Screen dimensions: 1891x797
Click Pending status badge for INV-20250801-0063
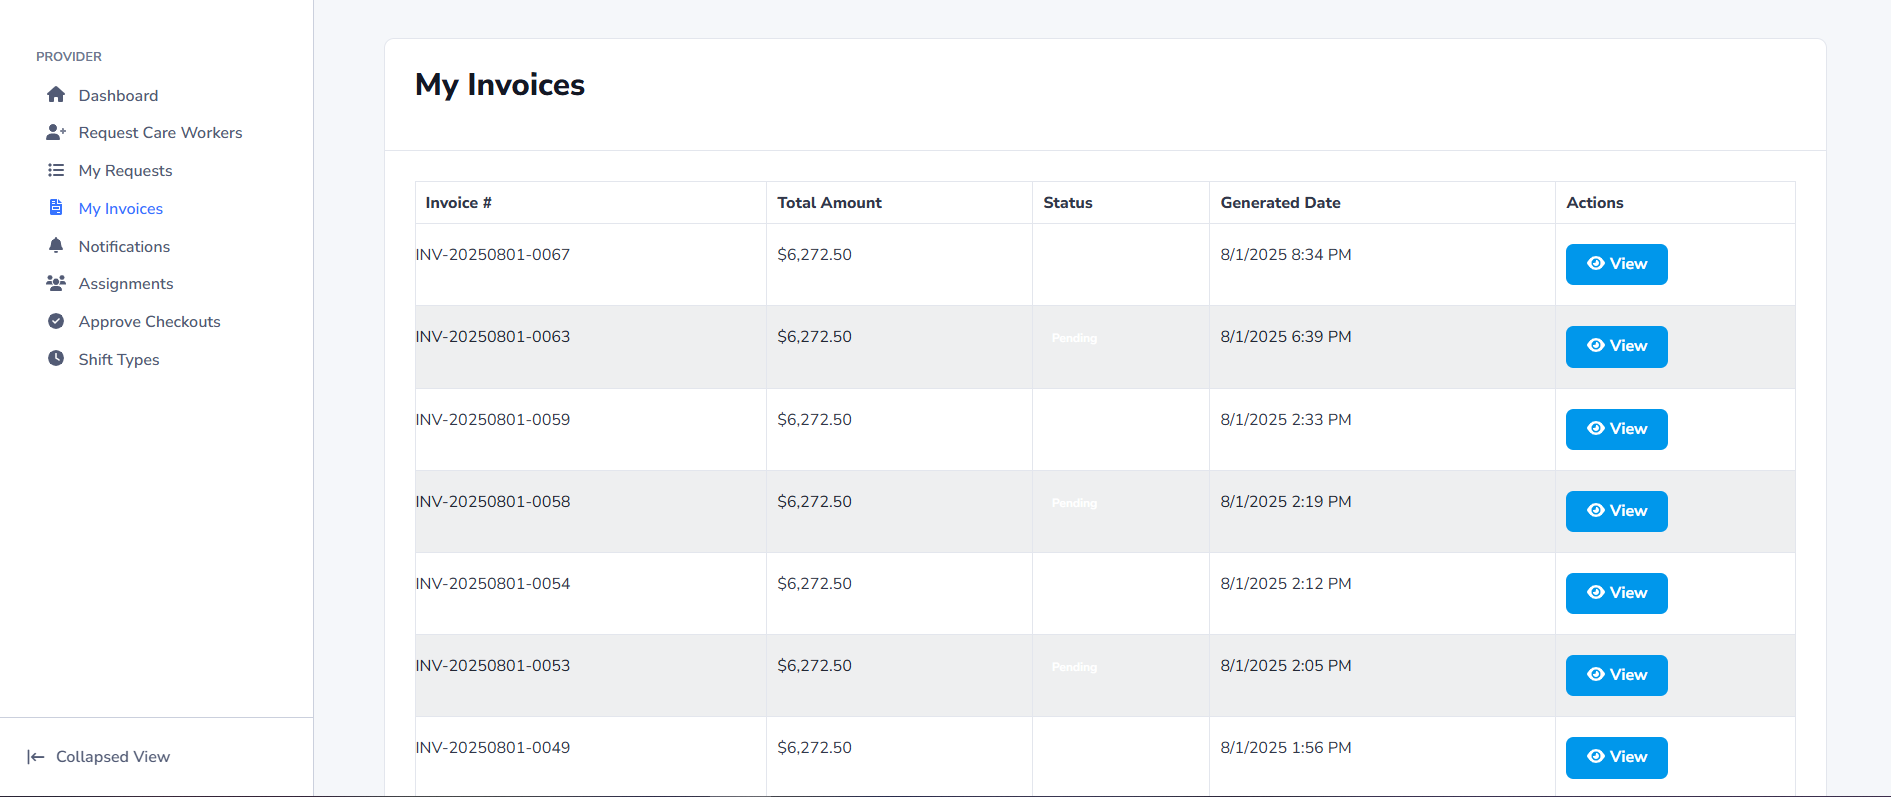[1074, 338]
